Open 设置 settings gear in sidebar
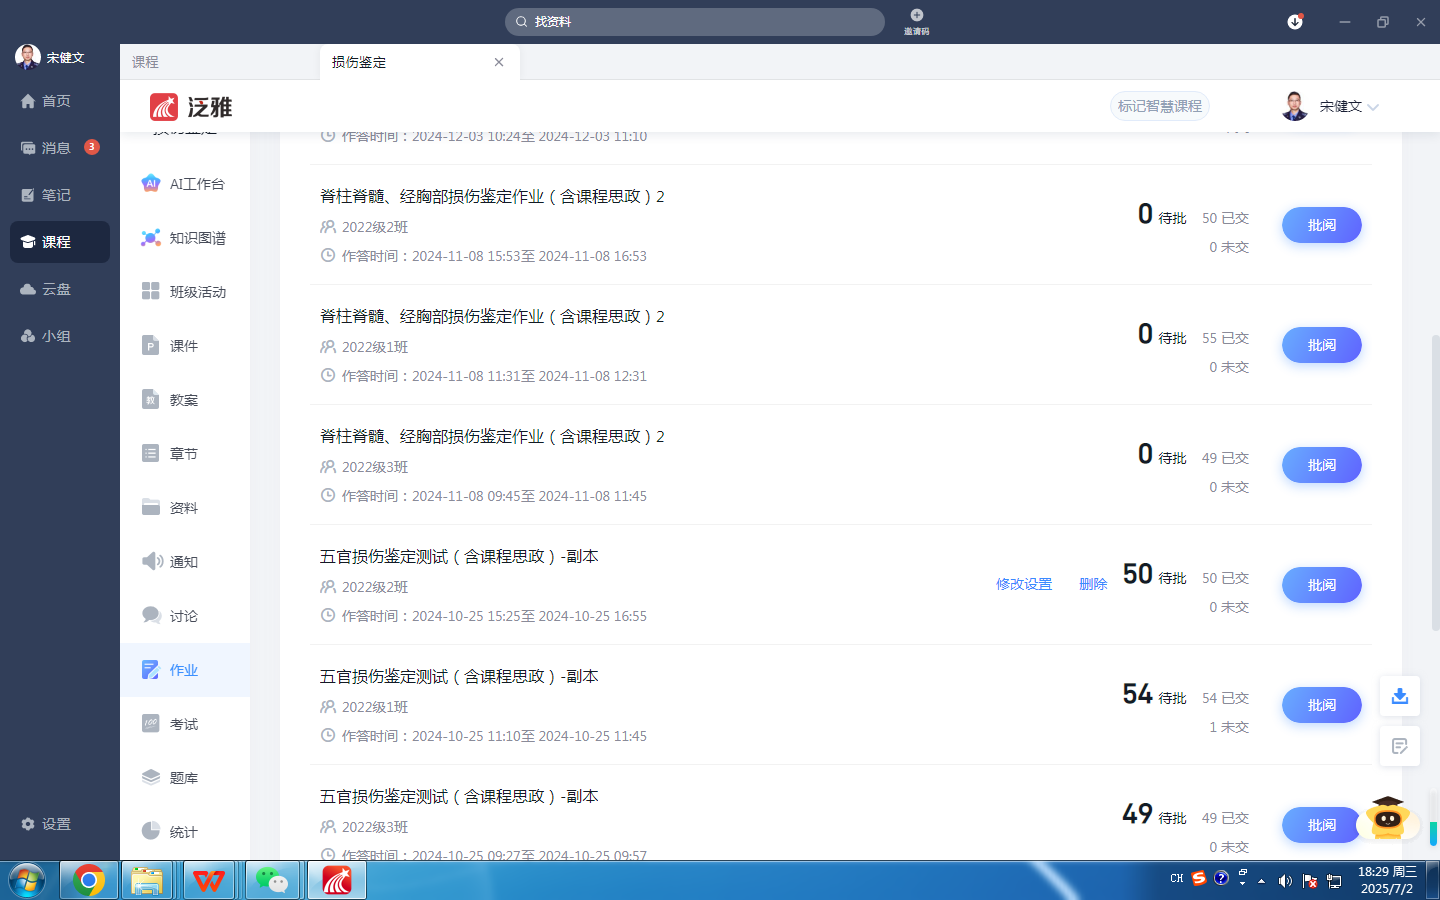Image resolution: width=1440 pixels, height=900 pixels. tap(46, 824)
